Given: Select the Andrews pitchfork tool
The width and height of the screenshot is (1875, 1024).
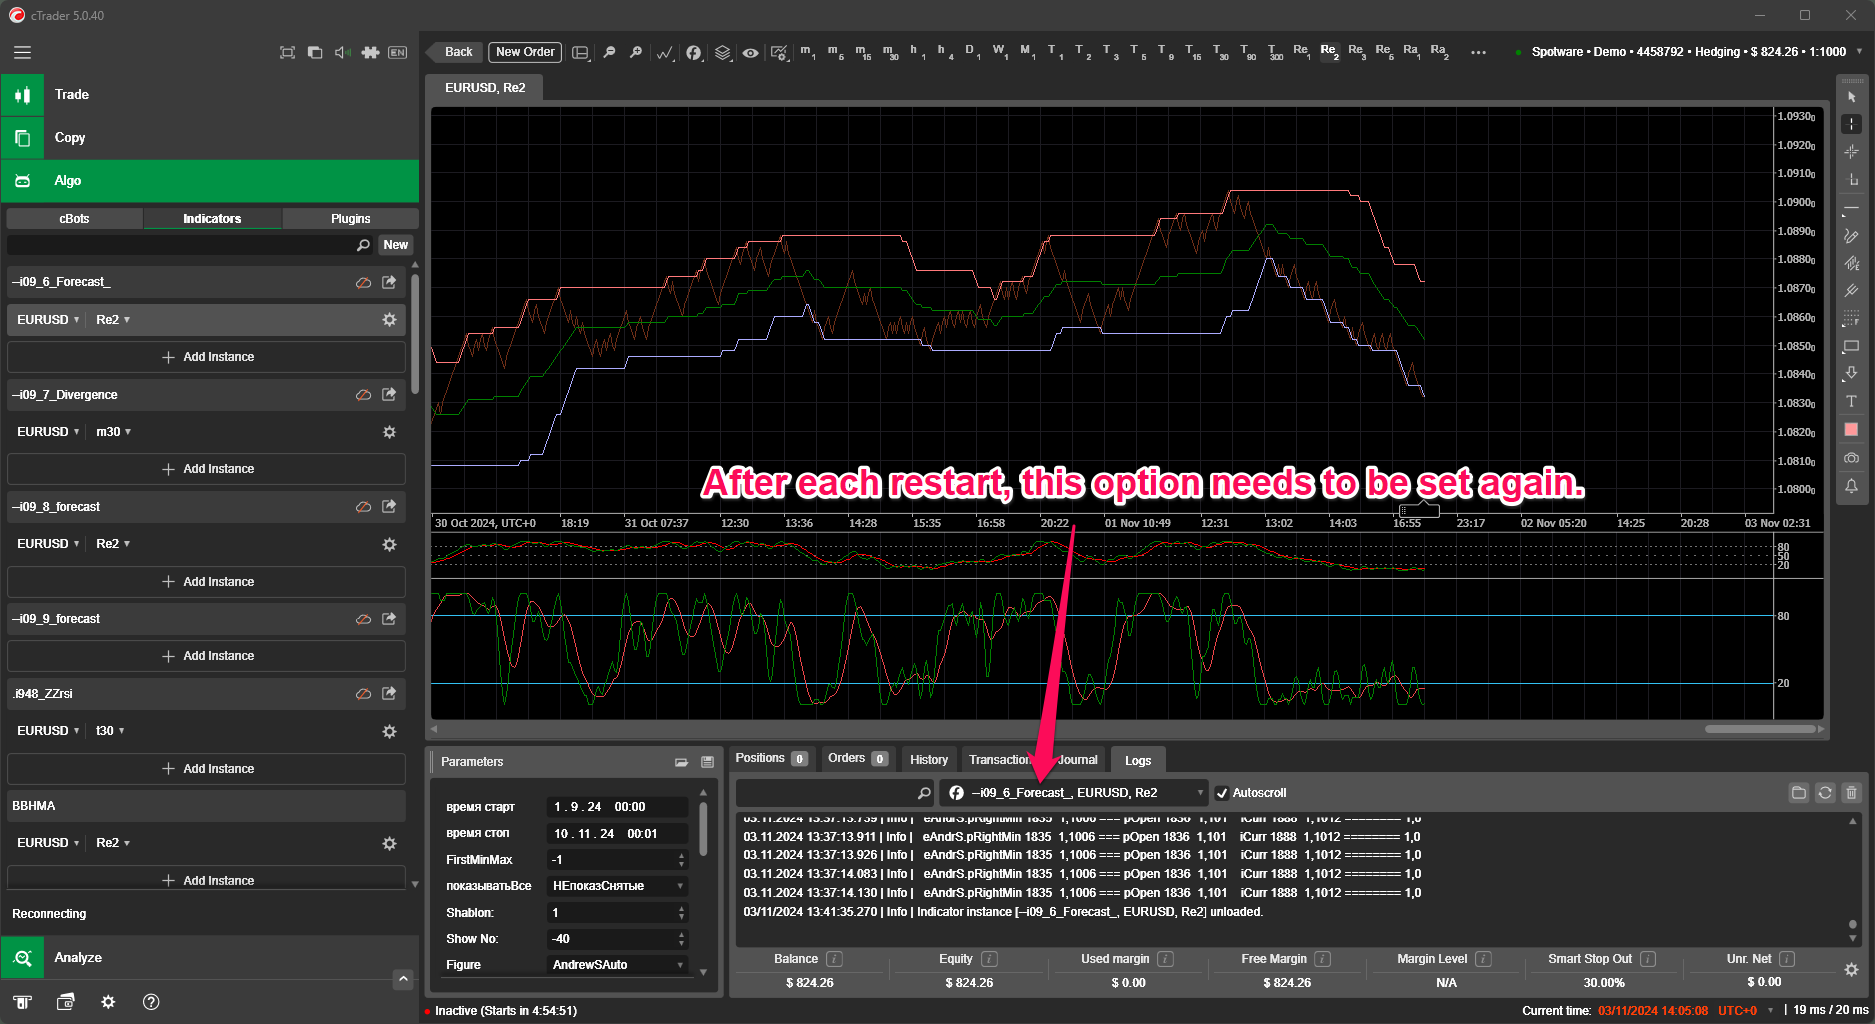Looking at the screenshot, I should coord(1851,291).
